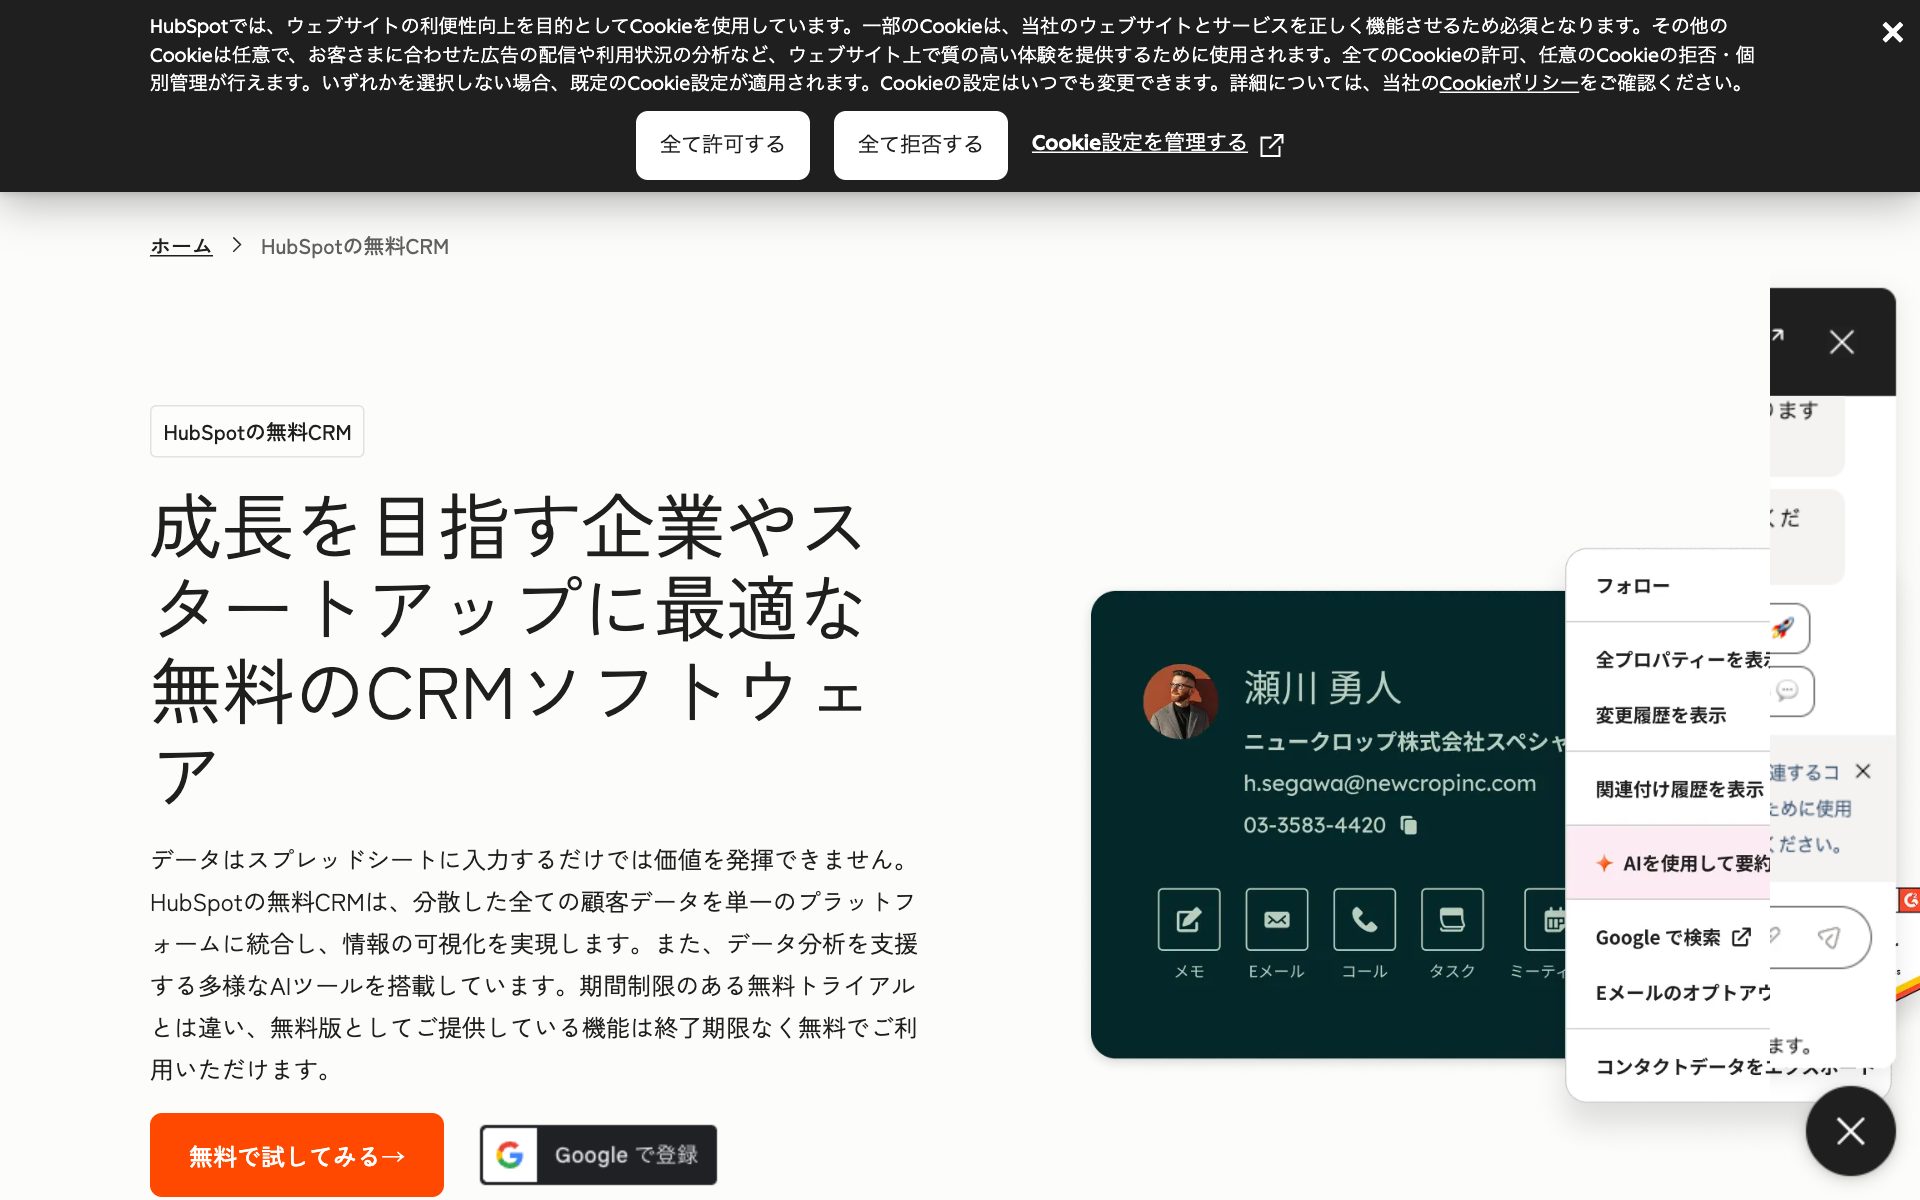Click the external link icon beside Cookie設定を管理する
1920x1200 pixels.
(1272, 145)
